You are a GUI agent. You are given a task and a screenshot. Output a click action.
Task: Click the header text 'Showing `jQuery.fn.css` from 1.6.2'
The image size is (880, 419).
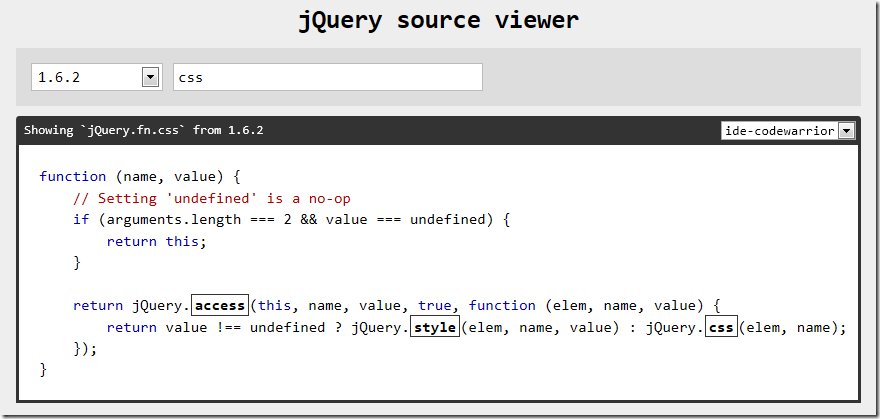pyautogui.click(x=144, y=131)
